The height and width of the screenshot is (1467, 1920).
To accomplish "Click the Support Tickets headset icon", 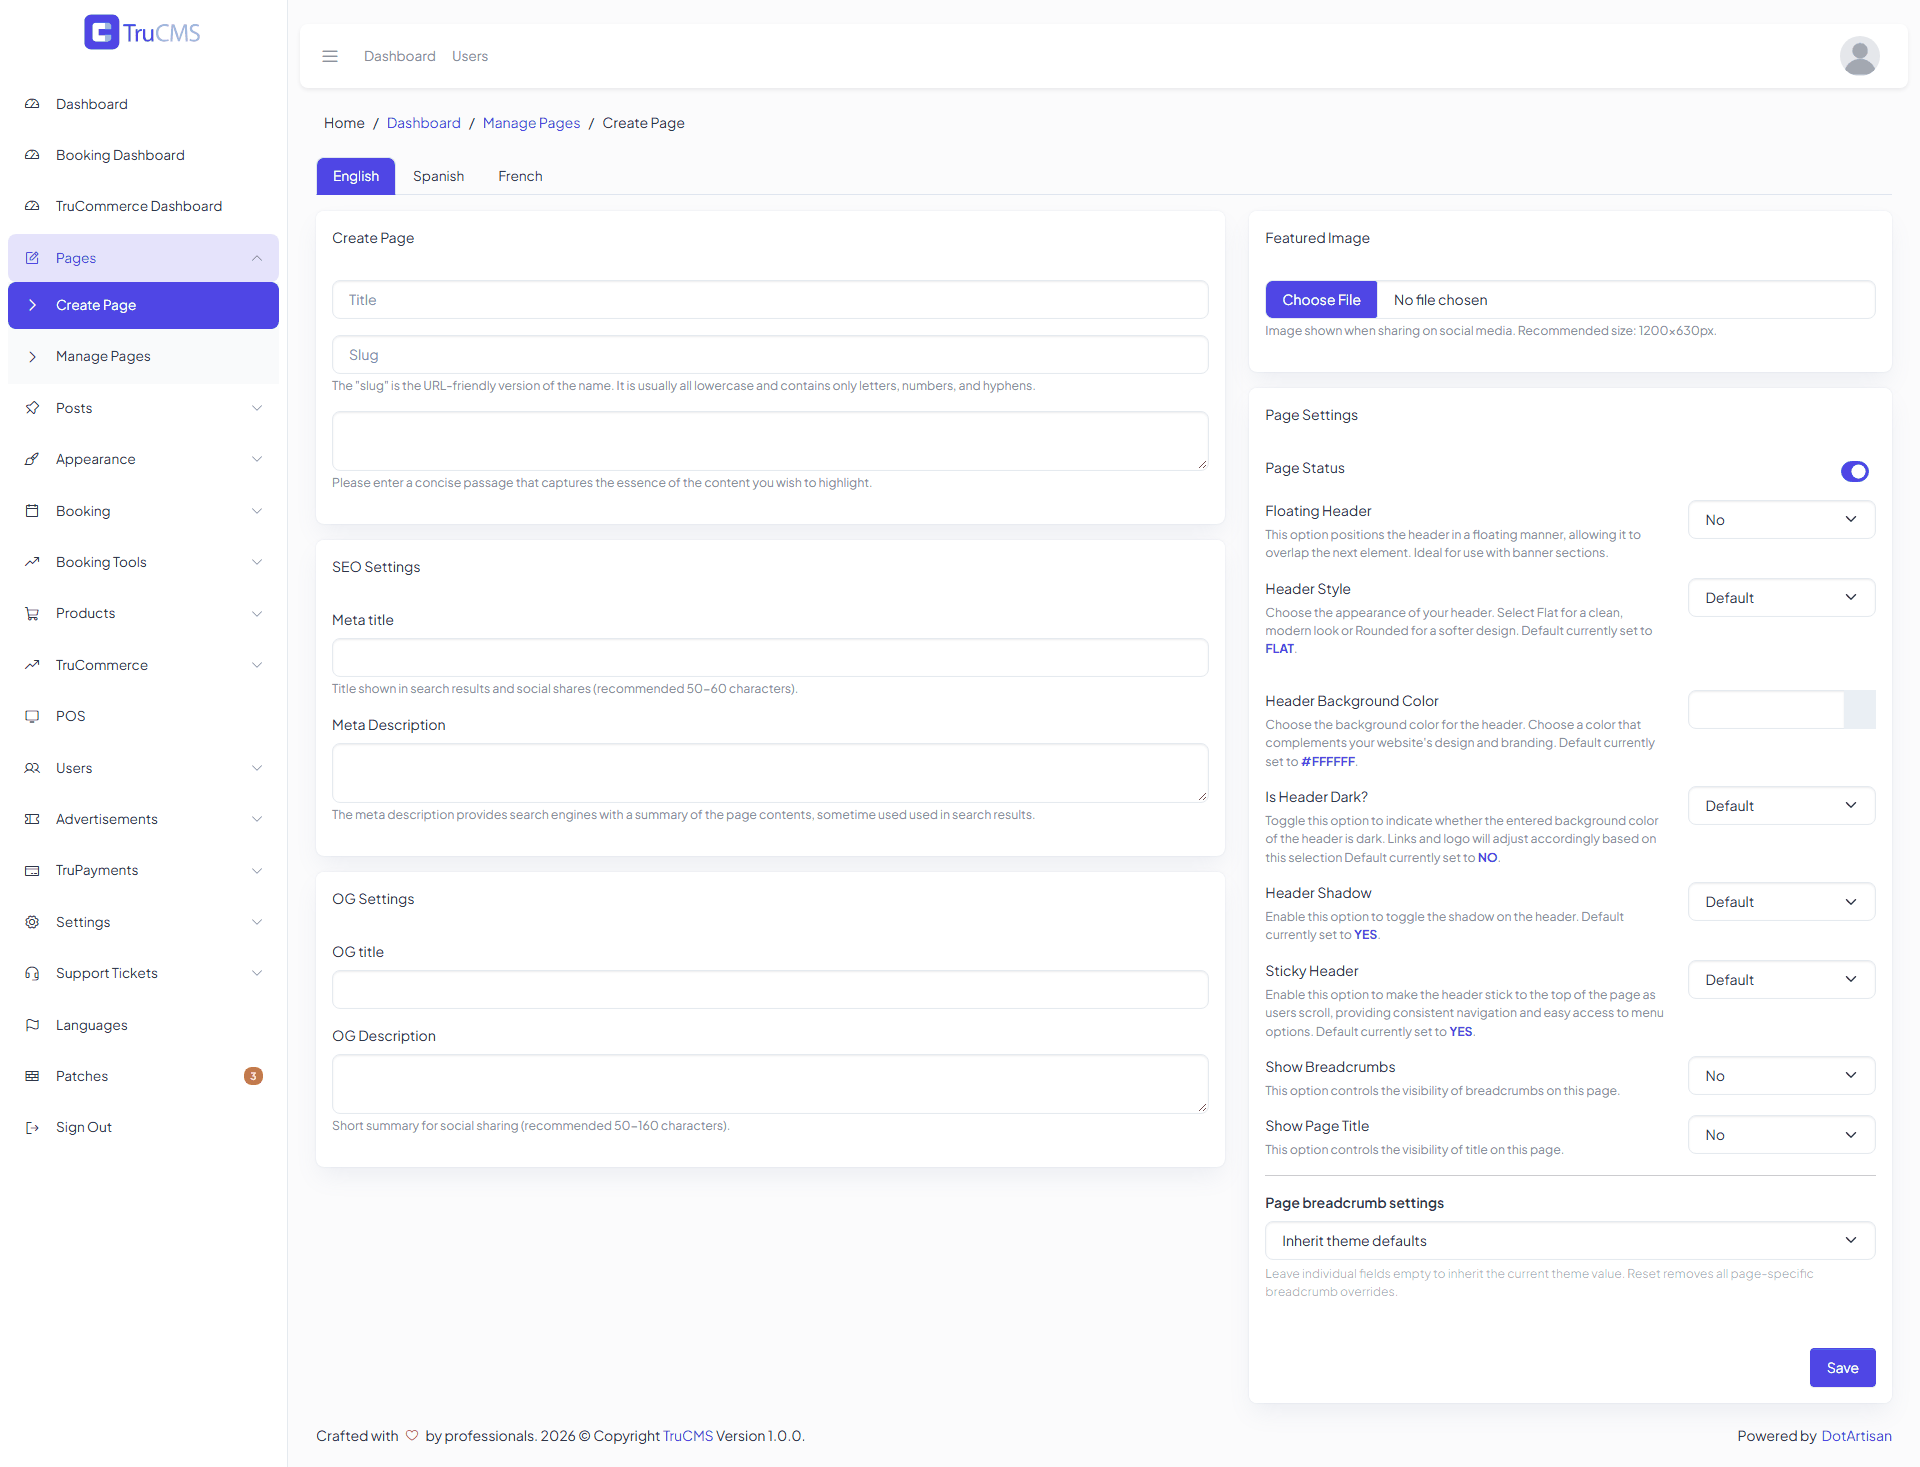I will 32,973.
